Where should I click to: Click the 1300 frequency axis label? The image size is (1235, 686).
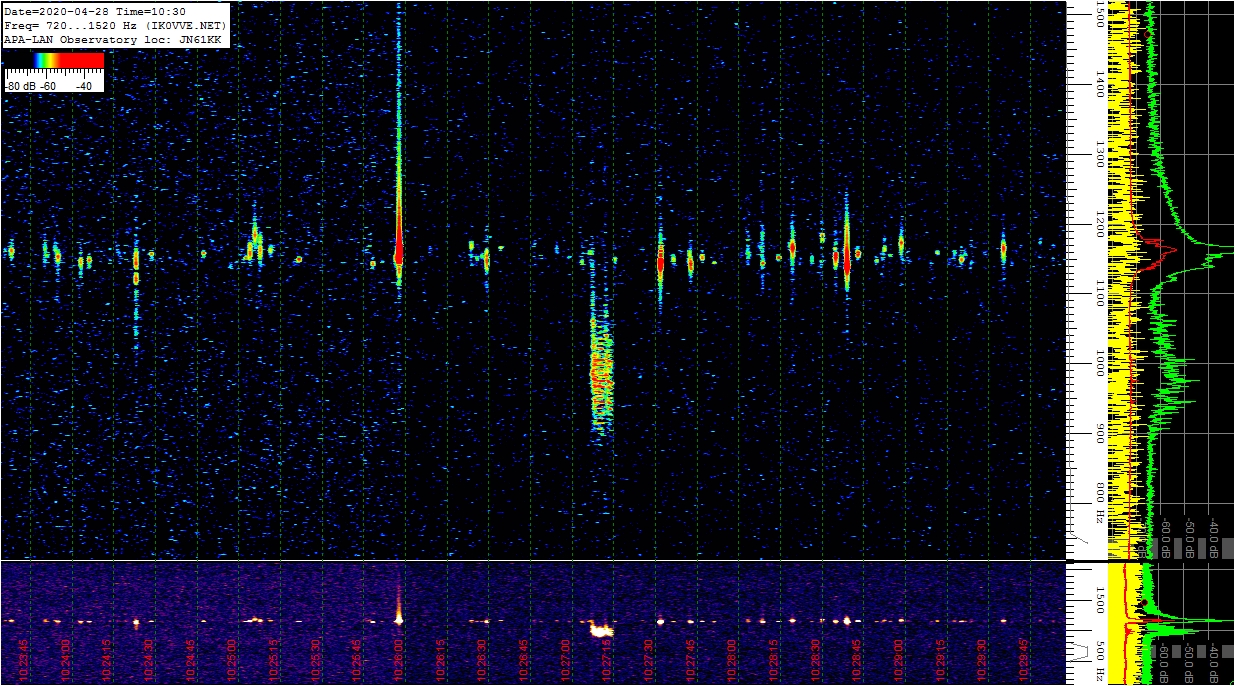(x=1100, y=154)
